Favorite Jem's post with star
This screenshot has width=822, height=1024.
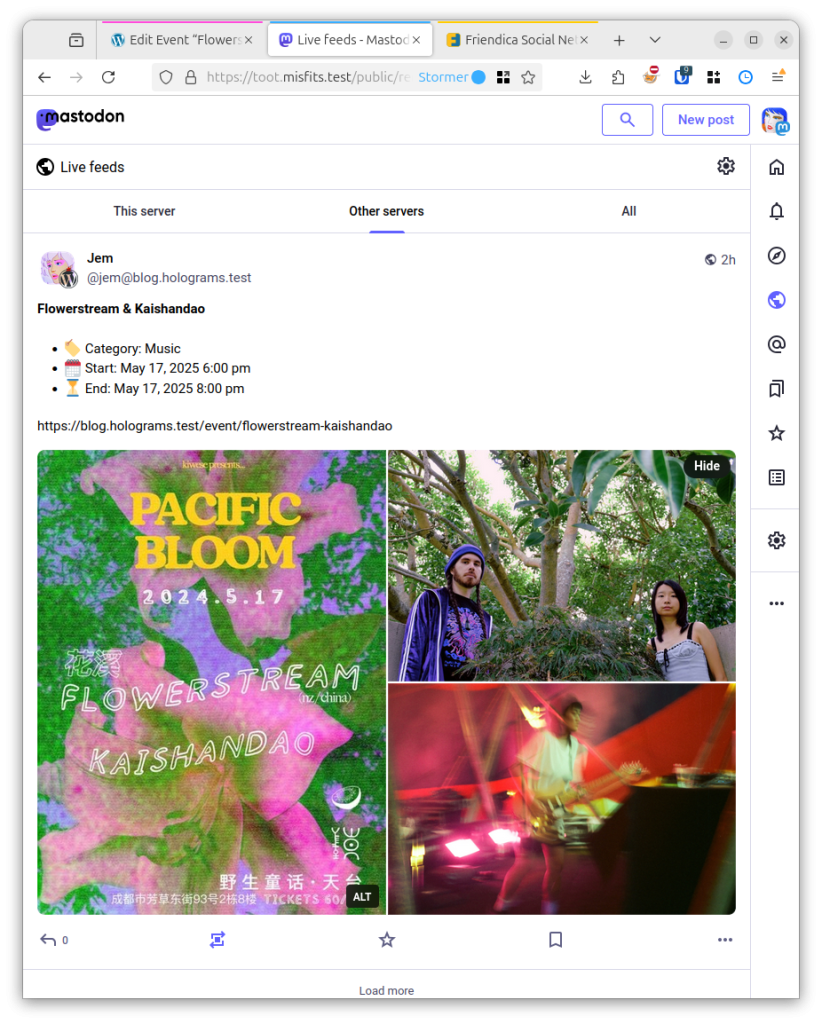(x=387, y=940)
